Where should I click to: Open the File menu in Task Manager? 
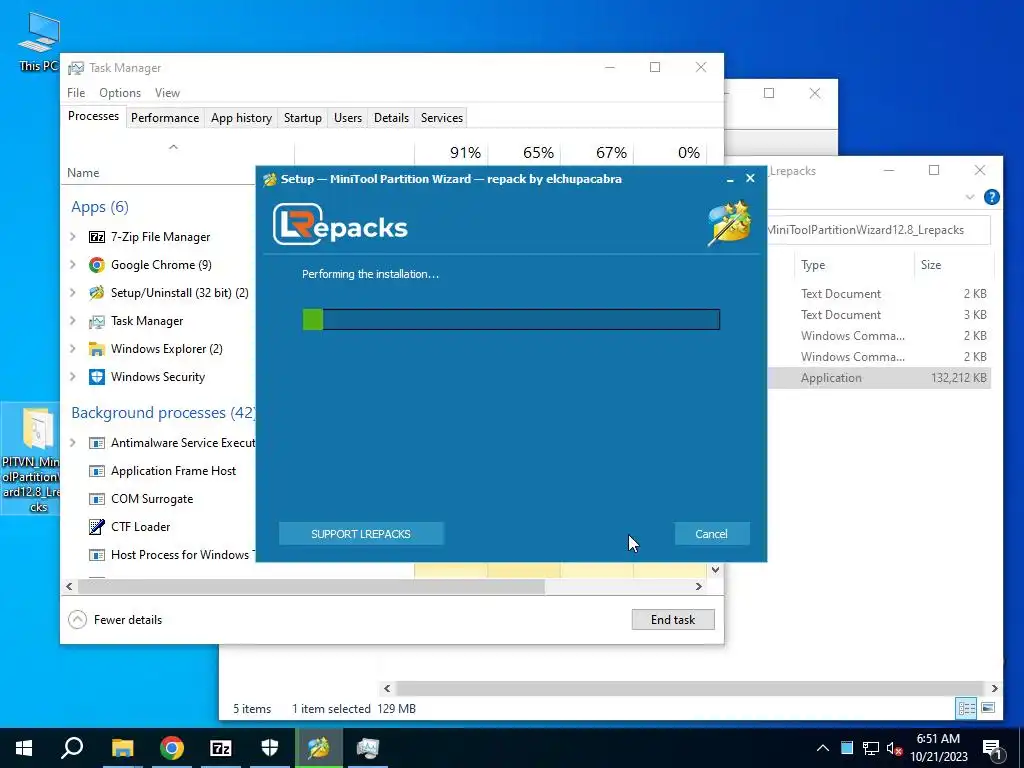tap(76, 93)
